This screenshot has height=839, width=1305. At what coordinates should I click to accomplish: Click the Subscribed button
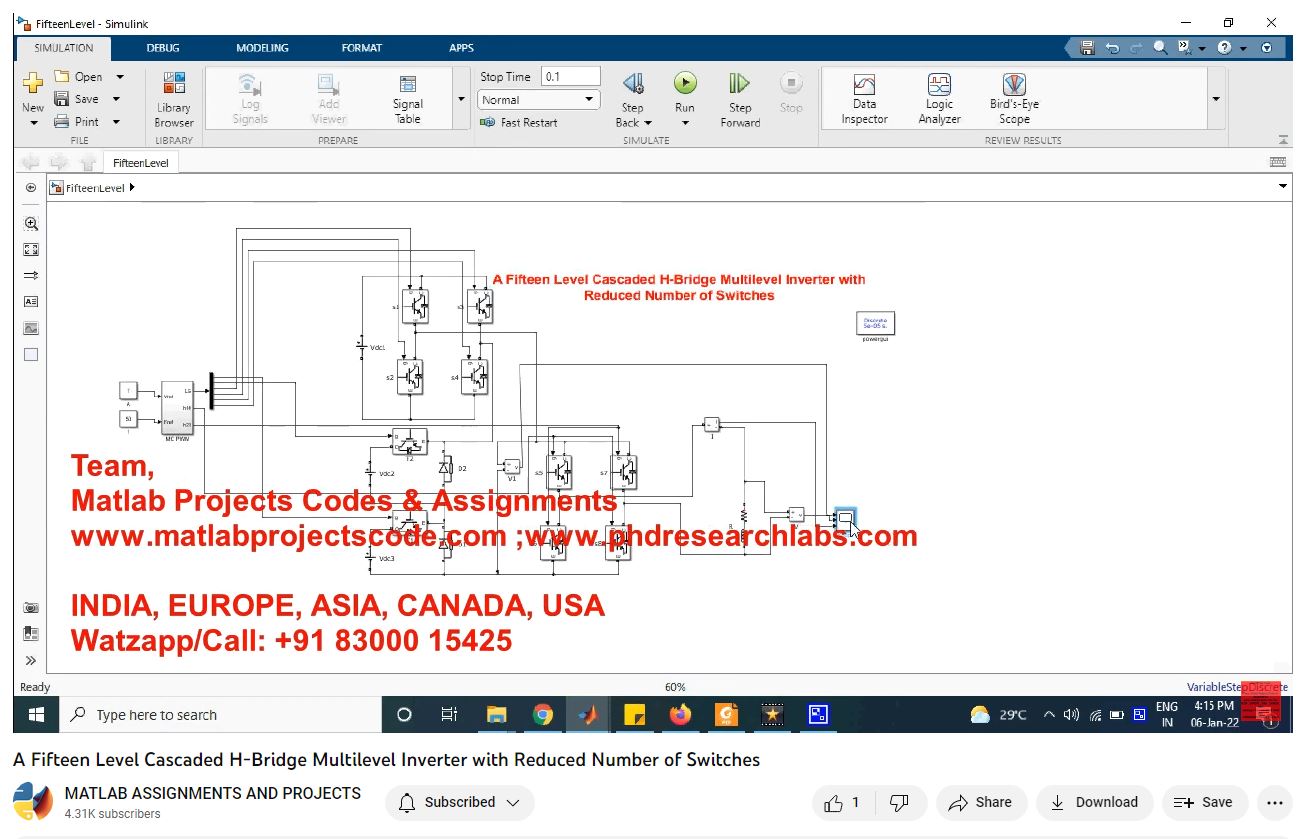[459, 802]
